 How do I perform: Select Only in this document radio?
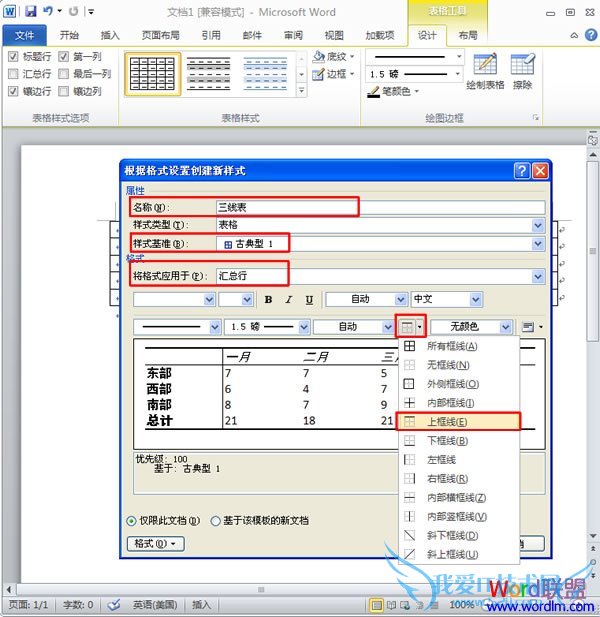131,521
